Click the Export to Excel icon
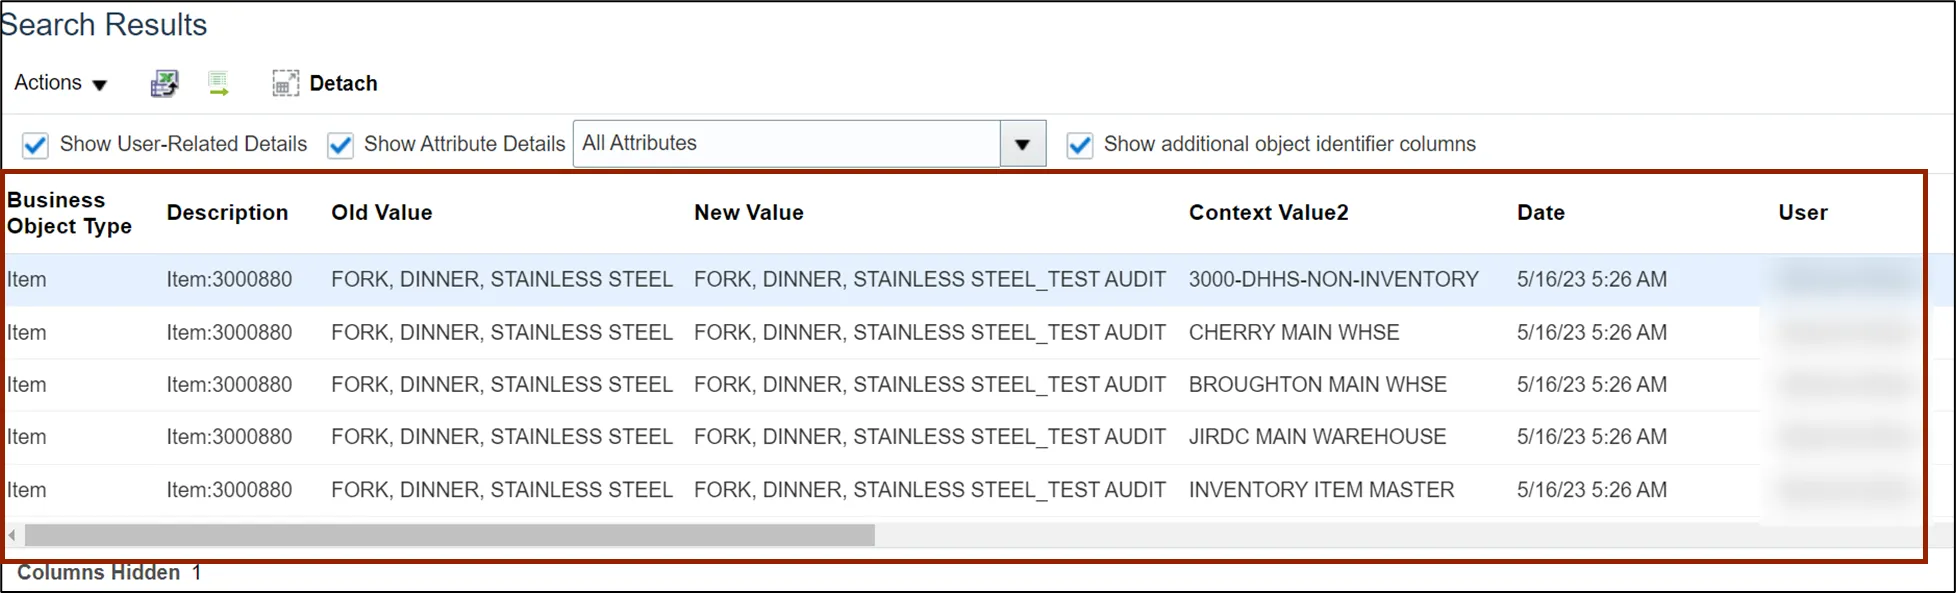1956x593 pixels. (164, 84)
